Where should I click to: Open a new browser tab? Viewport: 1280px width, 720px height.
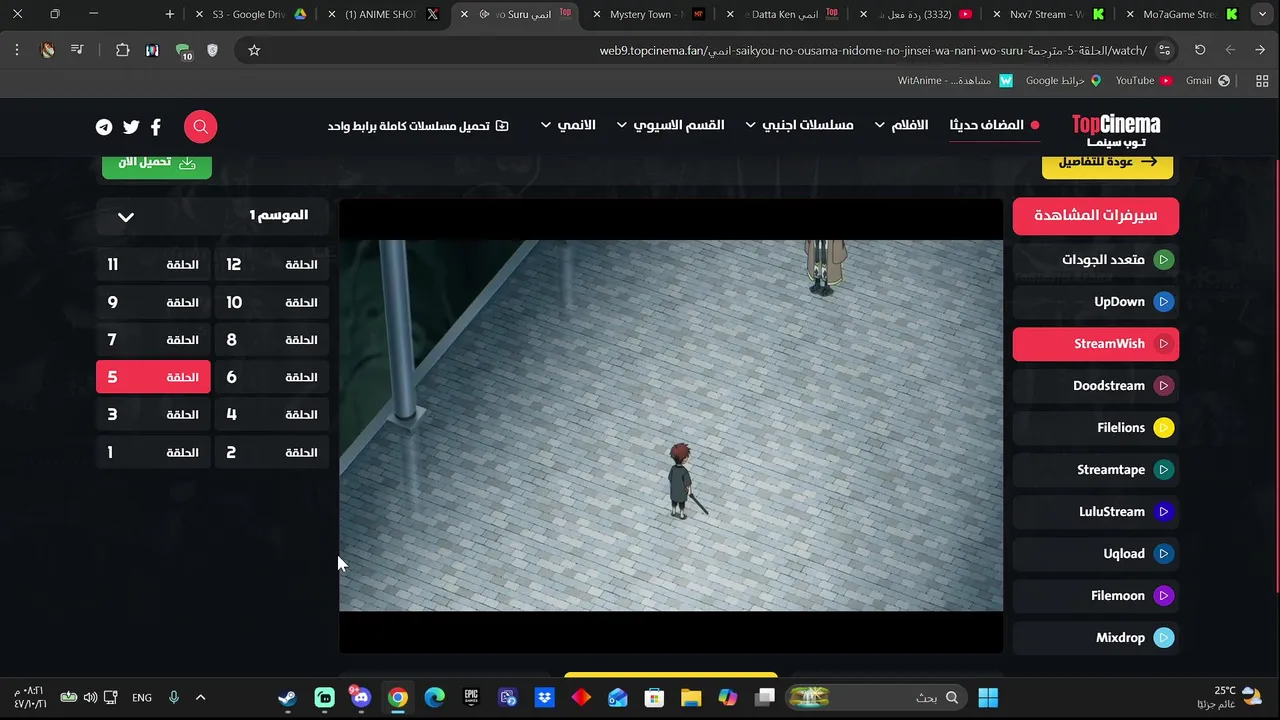click(169, 14)
